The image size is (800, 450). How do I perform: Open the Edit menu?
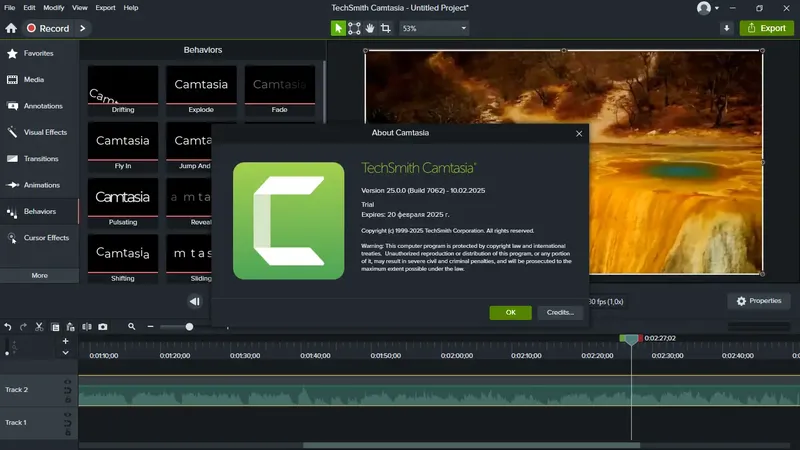(x=29, y=8)
